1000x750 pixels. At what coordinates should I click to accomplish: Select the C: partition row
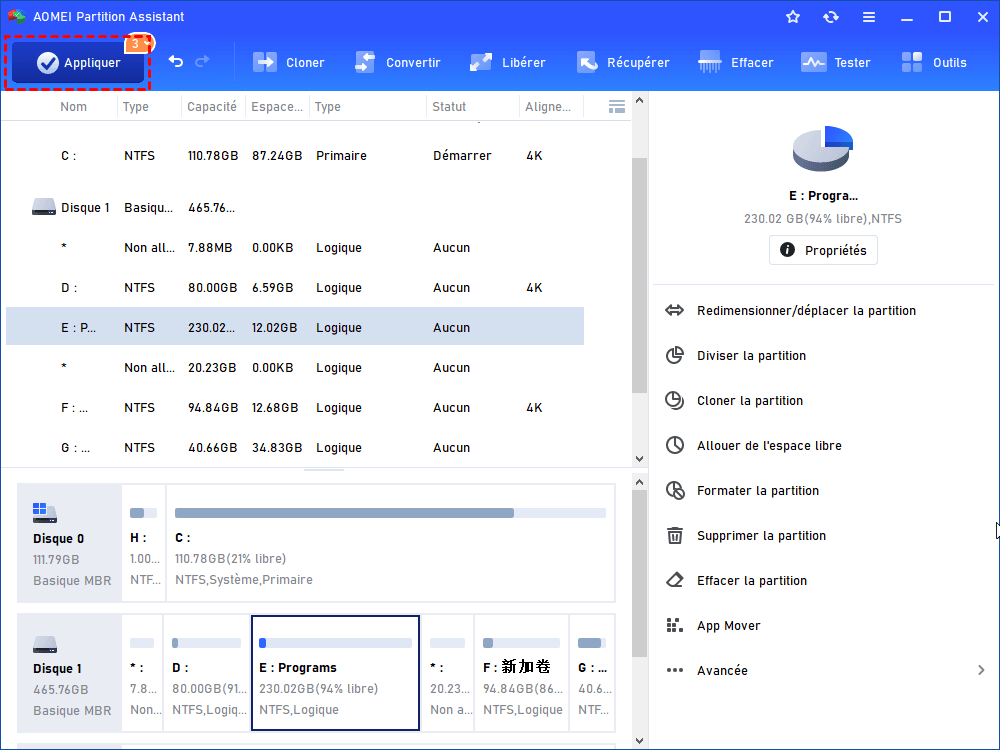(x=295, y=156)
